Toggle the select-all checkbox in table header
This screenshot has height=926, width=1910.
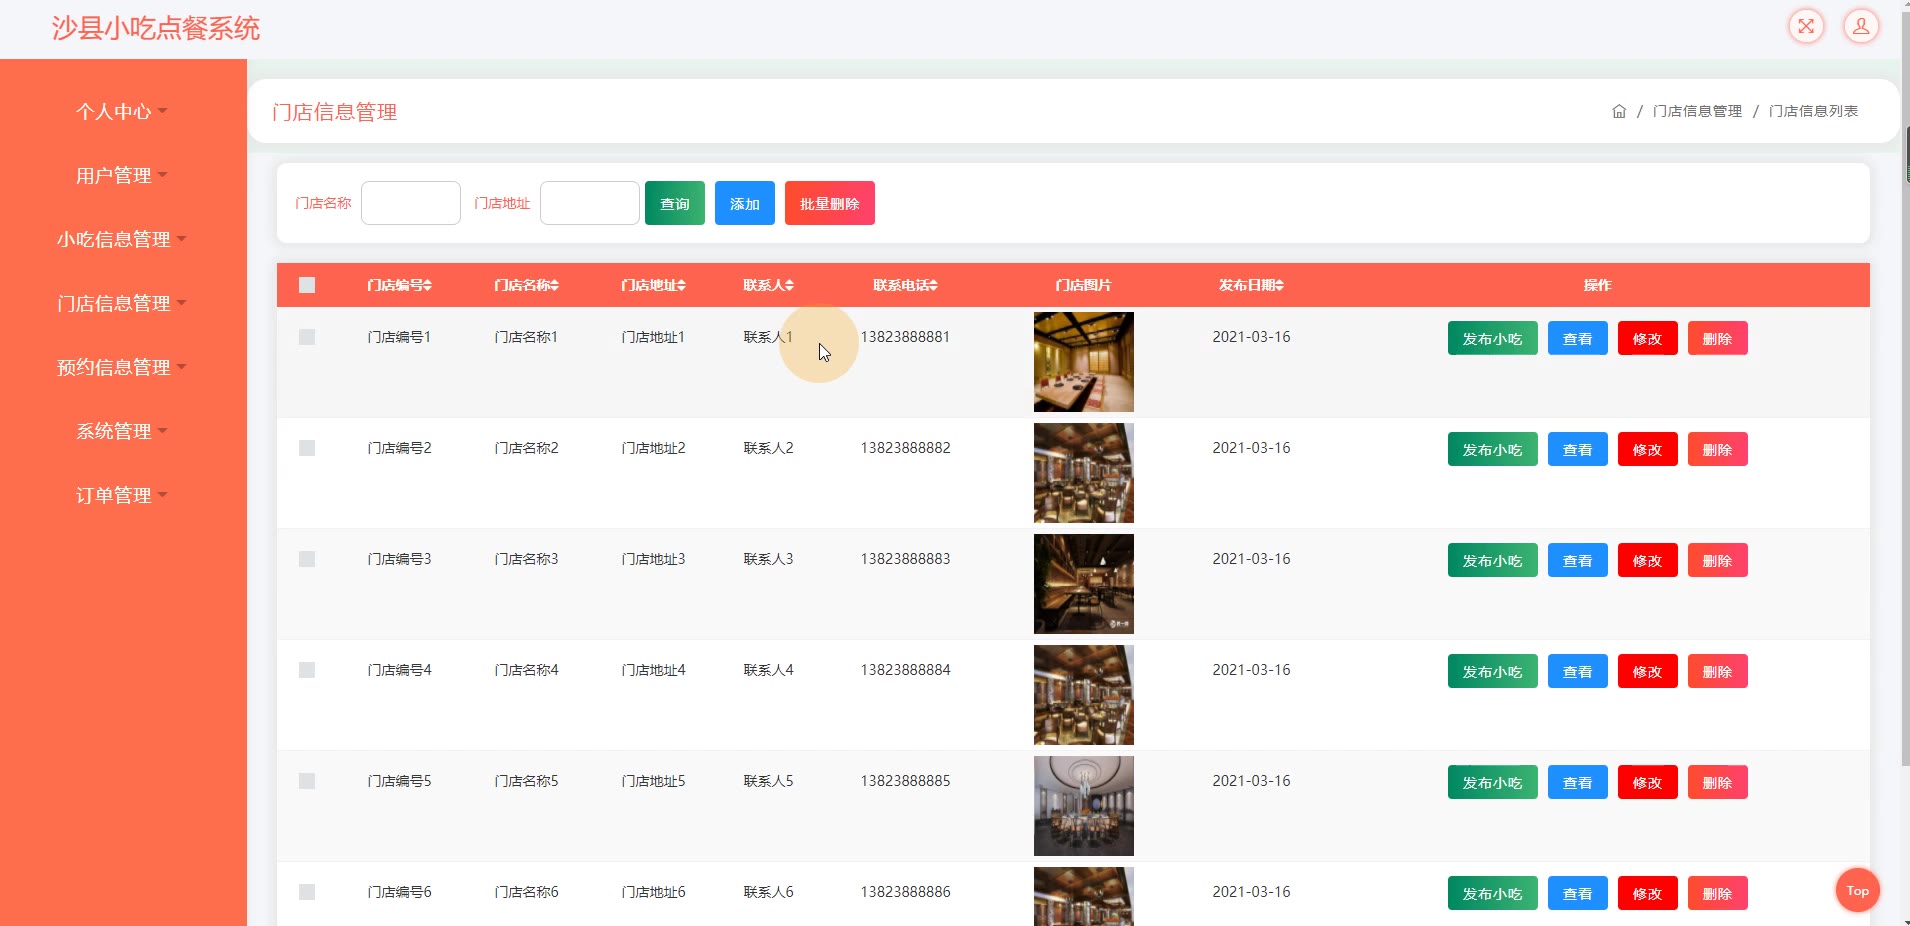[307, 285]
